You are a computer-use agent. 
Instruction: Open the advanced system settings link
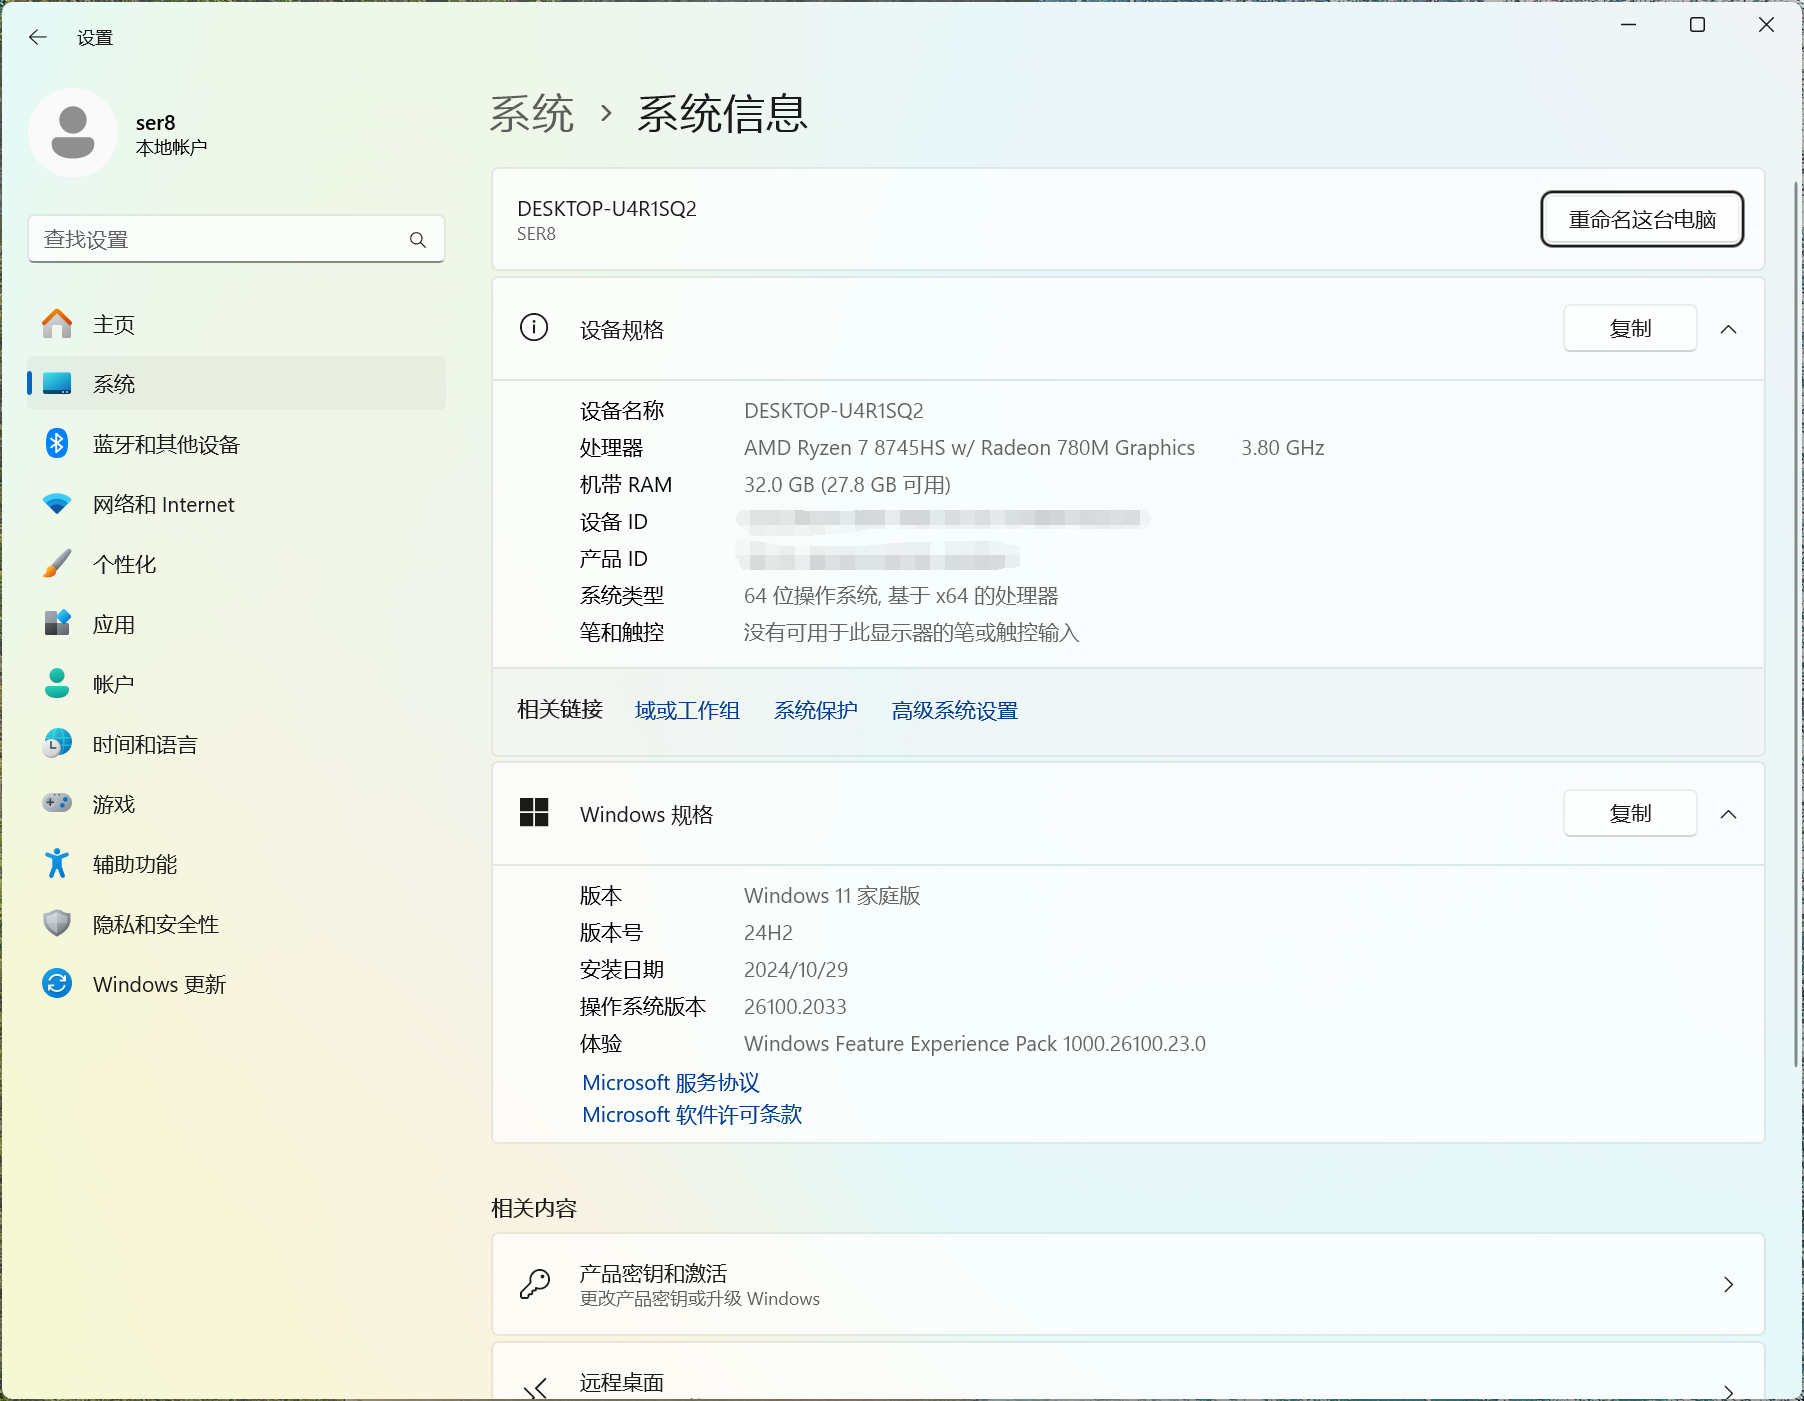tap(954, 711)
